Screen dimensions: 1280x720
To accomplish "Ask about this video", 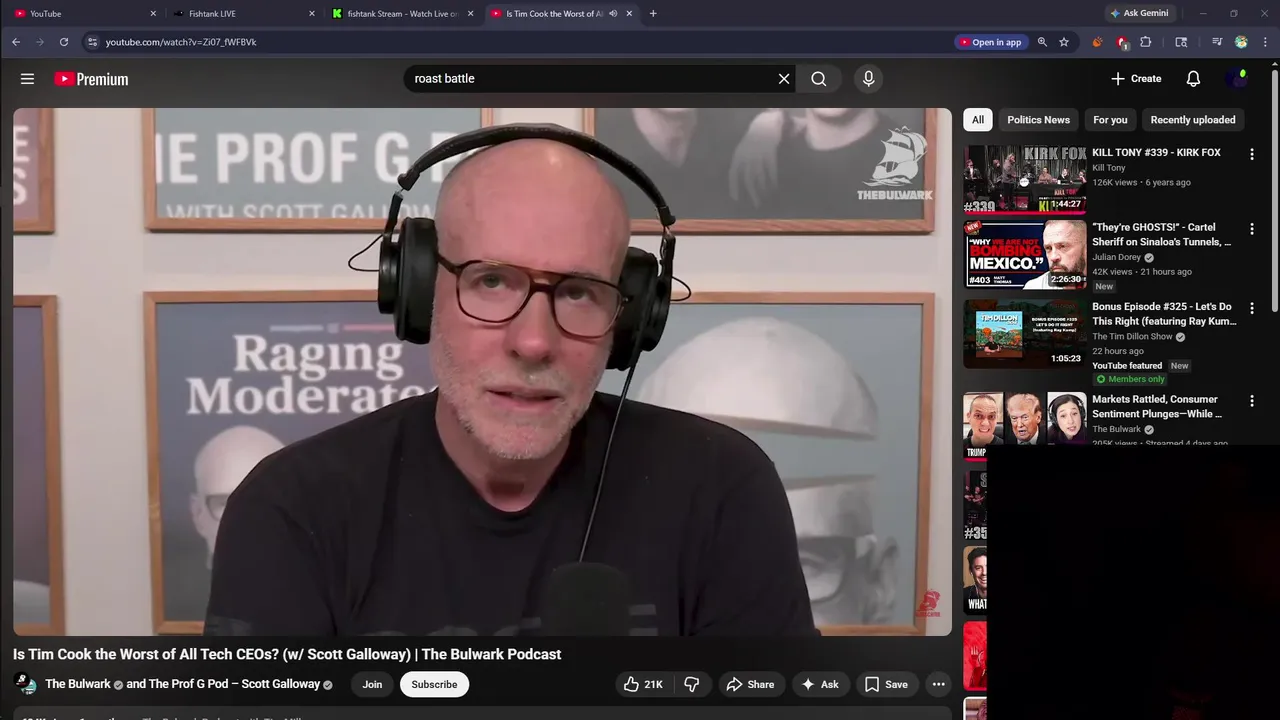I will (820, 684).
